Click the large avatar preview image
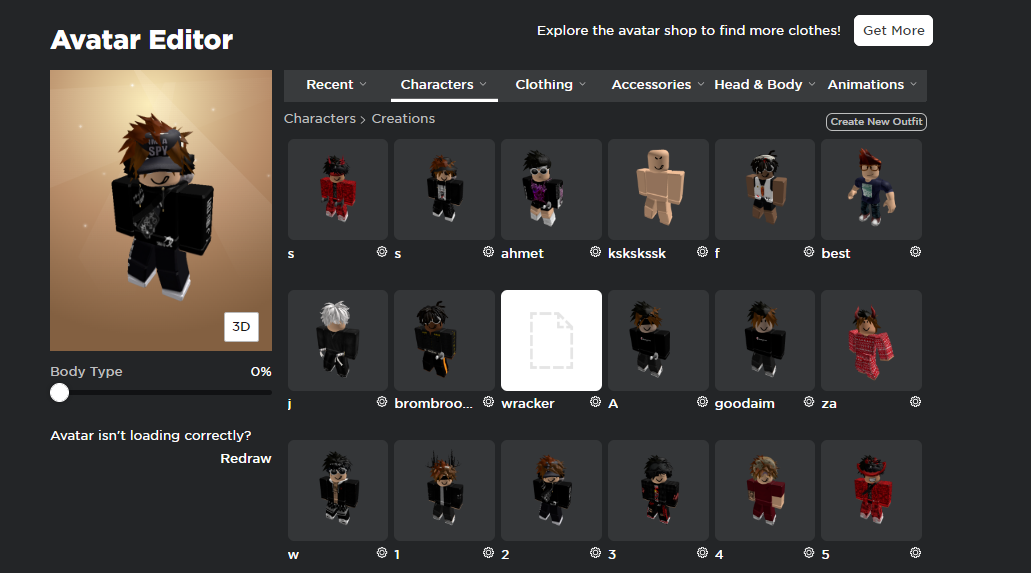 click(x=161, y=211)
